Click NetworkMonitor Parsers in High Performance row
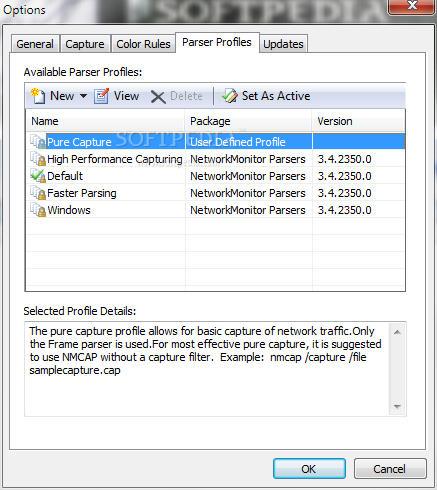This screenshot has width=437, height=490. [x=248, y=159]
